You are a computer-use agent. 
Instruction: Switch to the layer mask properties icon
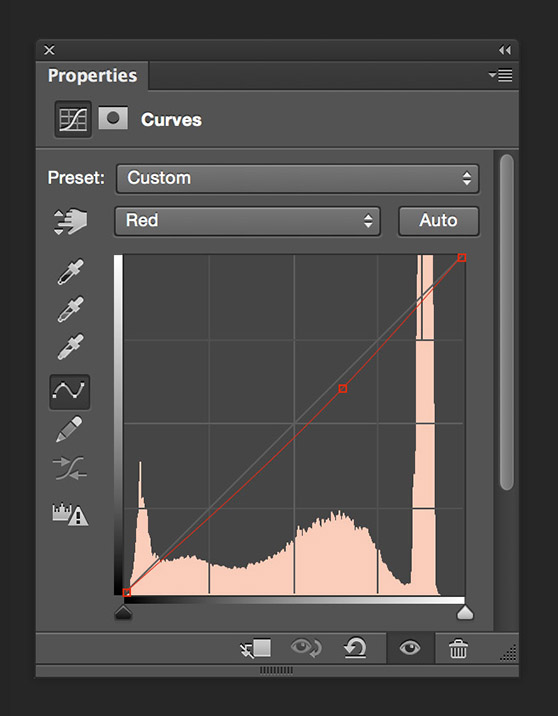click(113, 119)
